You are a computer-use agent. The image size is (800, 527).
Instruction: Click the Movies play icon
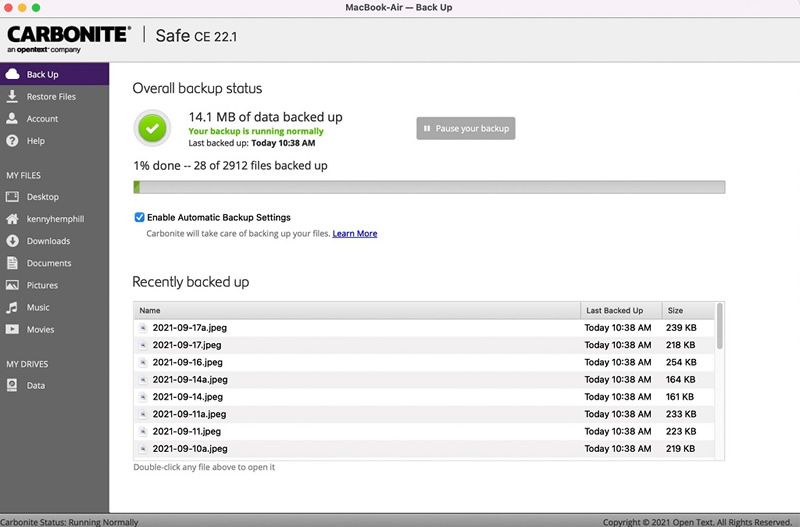click(12, 329)
